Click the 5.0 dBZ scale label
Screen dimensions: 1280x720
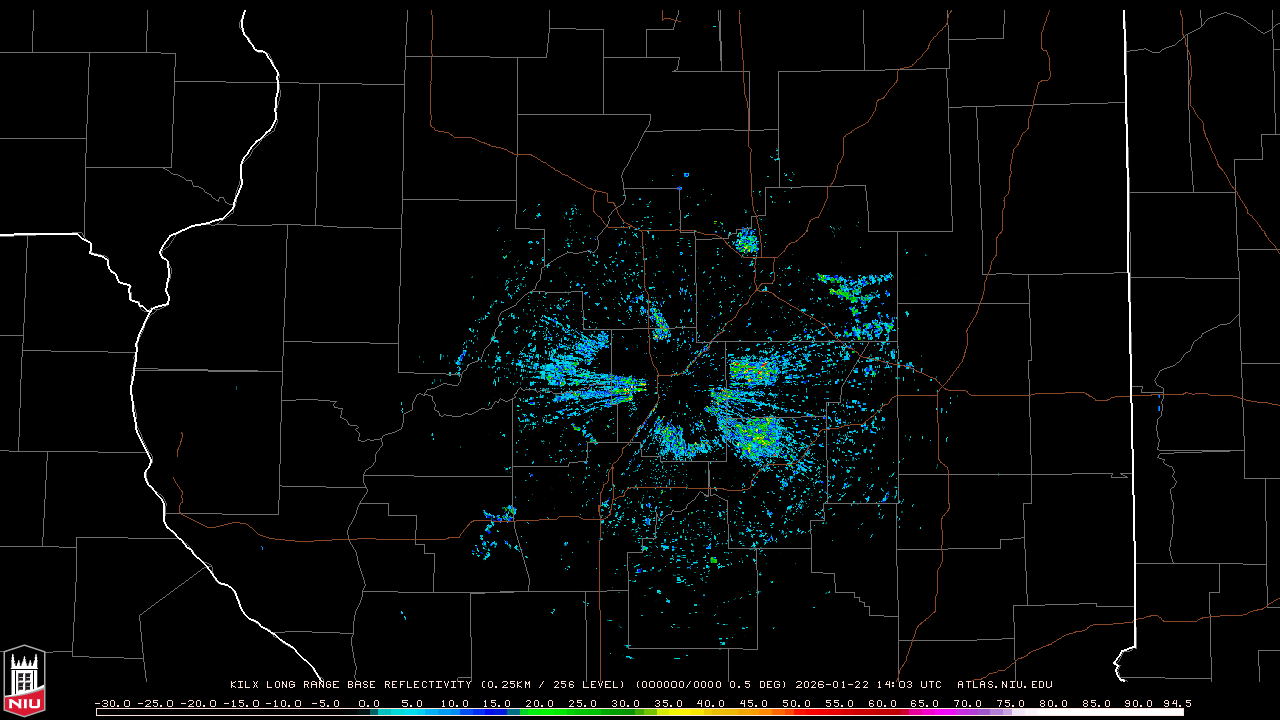coord(412,703)
